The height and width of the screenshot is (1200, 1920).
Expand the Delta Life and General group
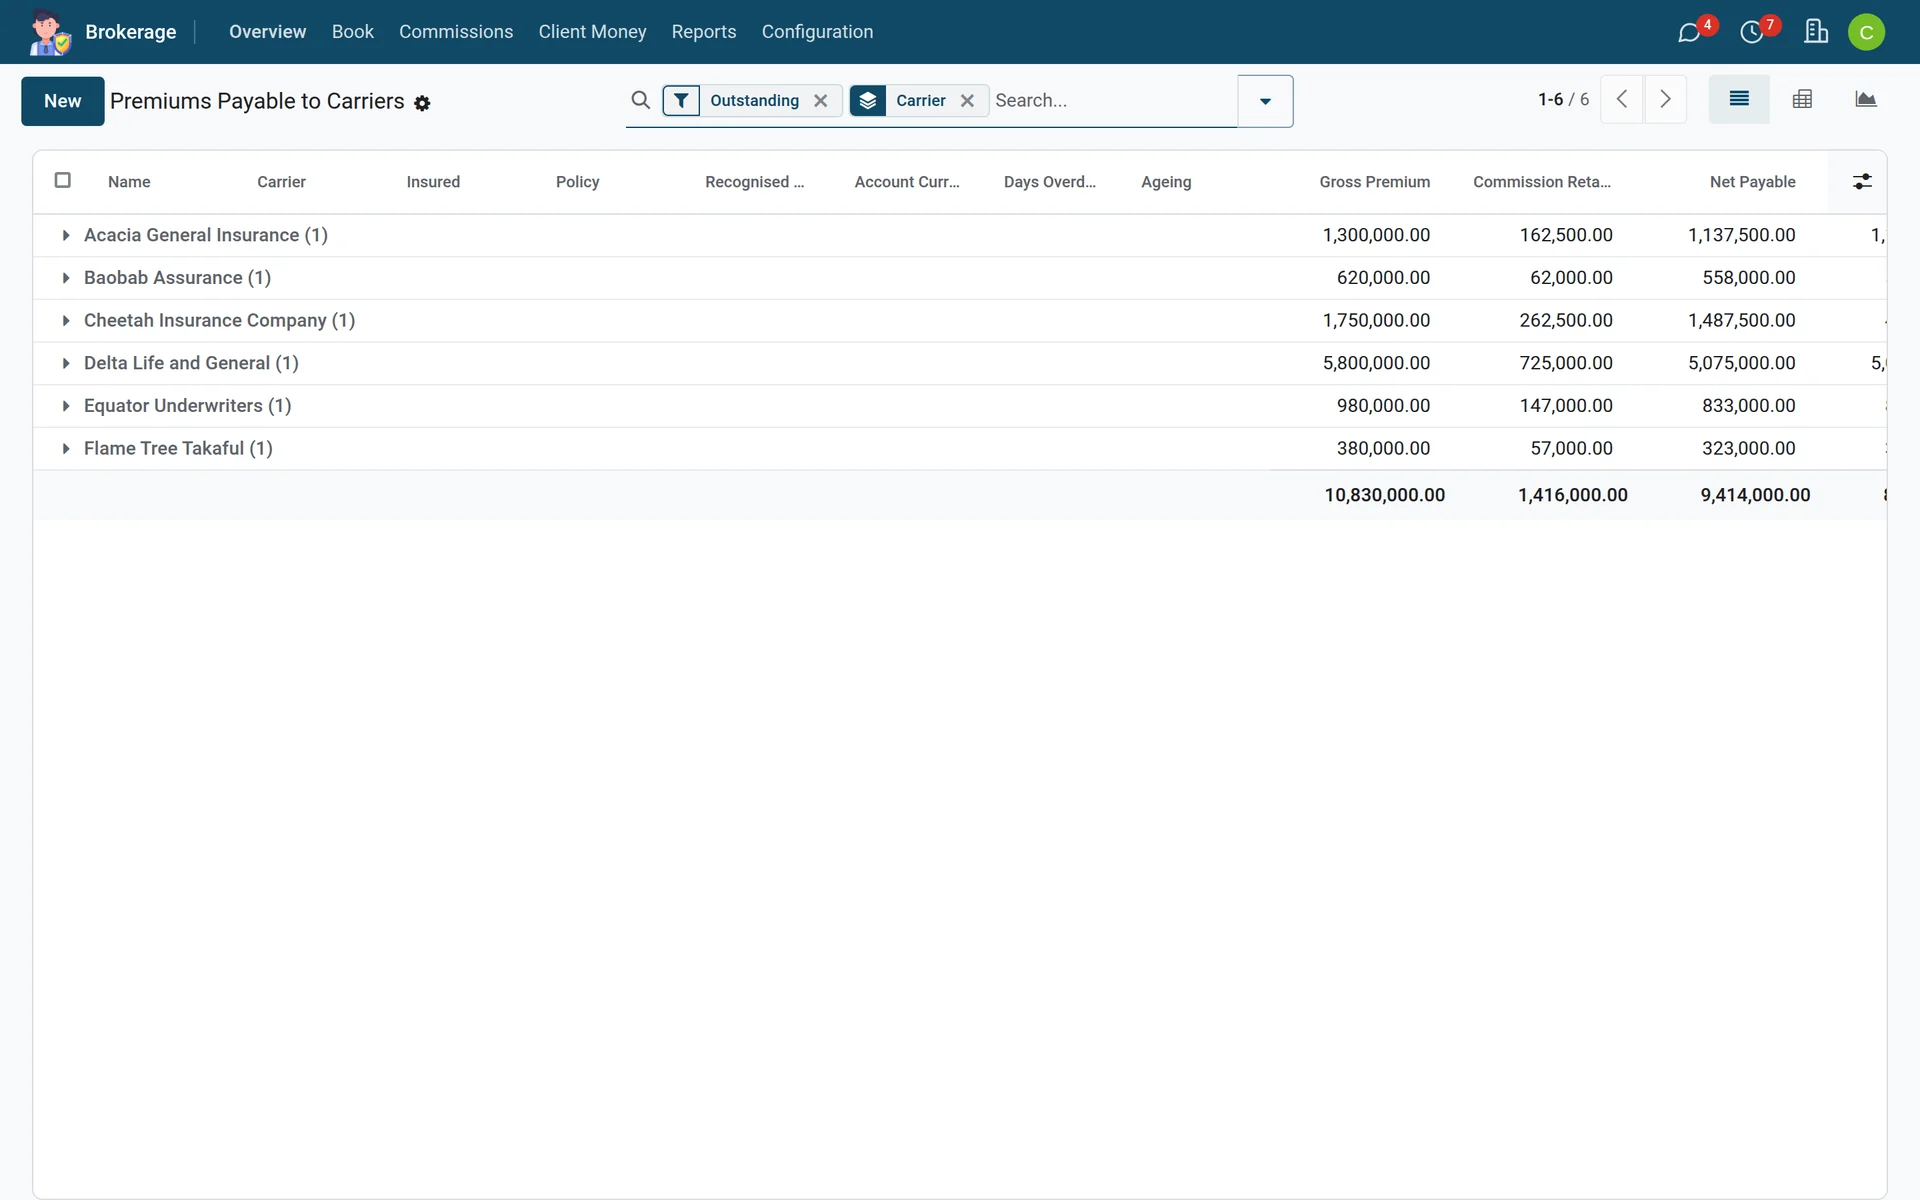point(66,363)
